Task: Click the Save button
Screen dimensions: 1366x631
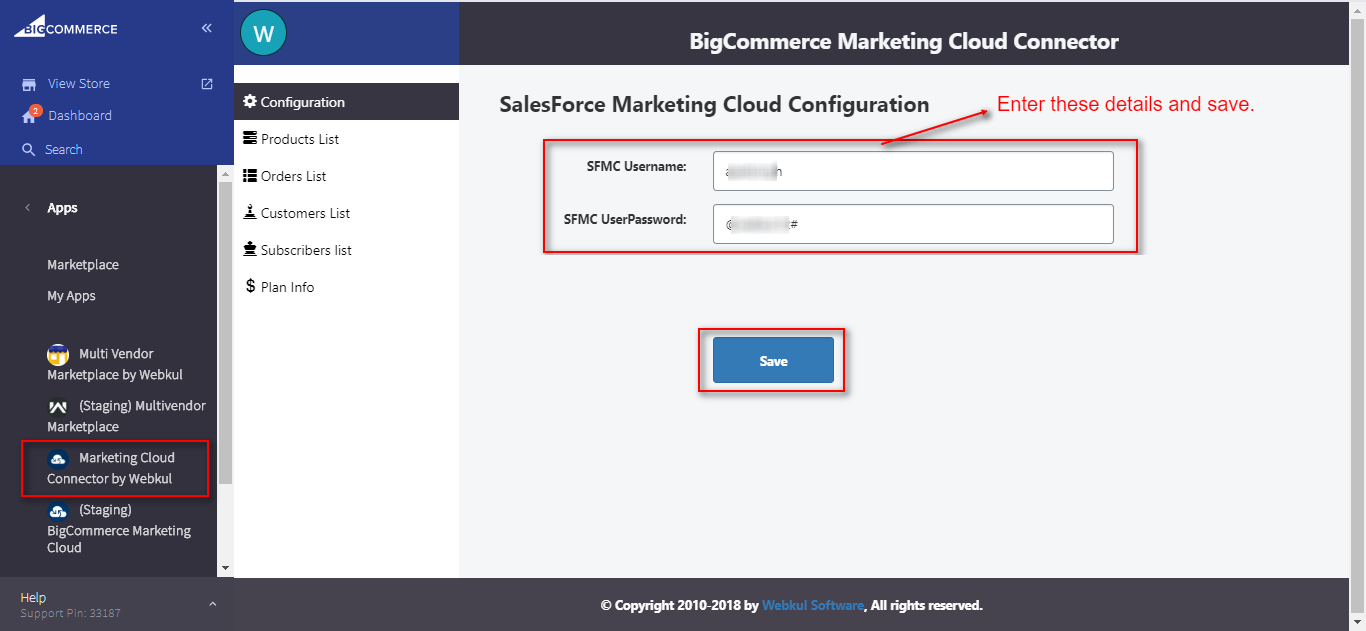Action: pos(773,361)
